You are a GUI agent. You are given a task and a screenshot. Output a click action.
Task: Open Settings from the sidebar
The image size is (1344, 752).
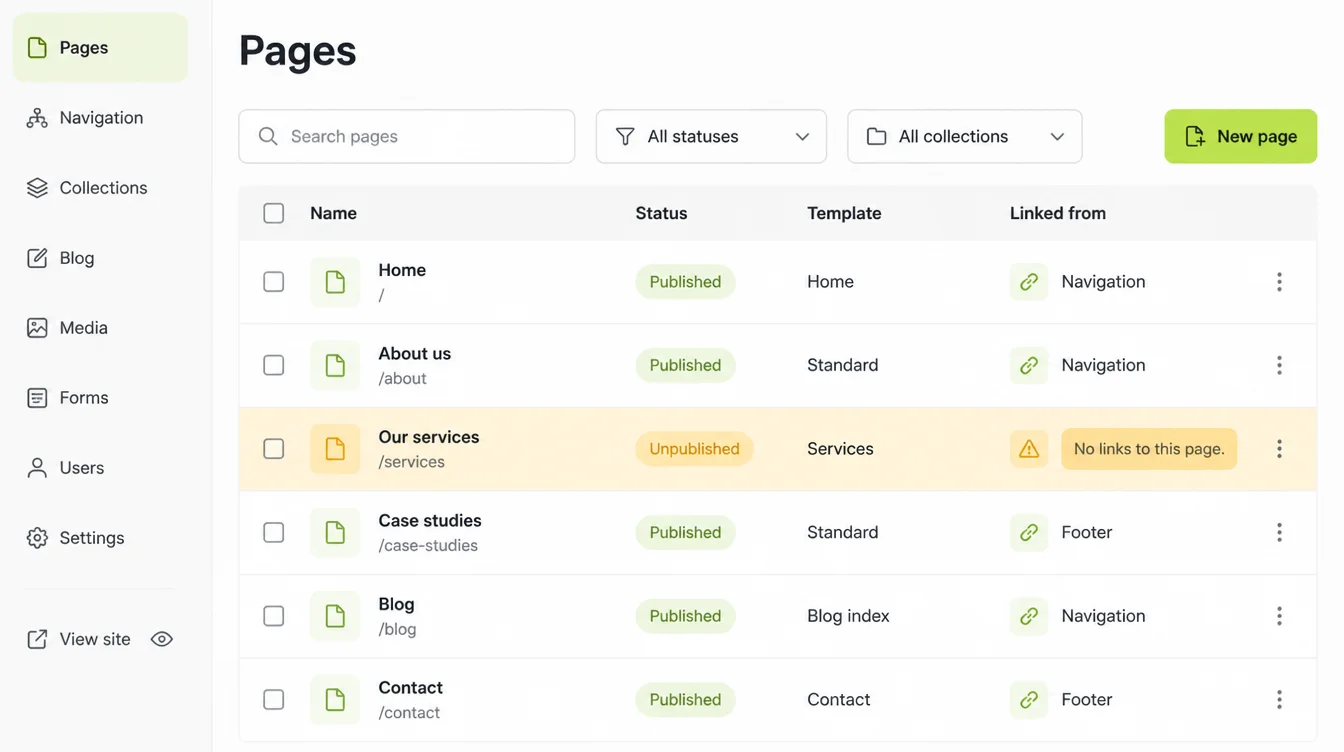pos(100,538)
